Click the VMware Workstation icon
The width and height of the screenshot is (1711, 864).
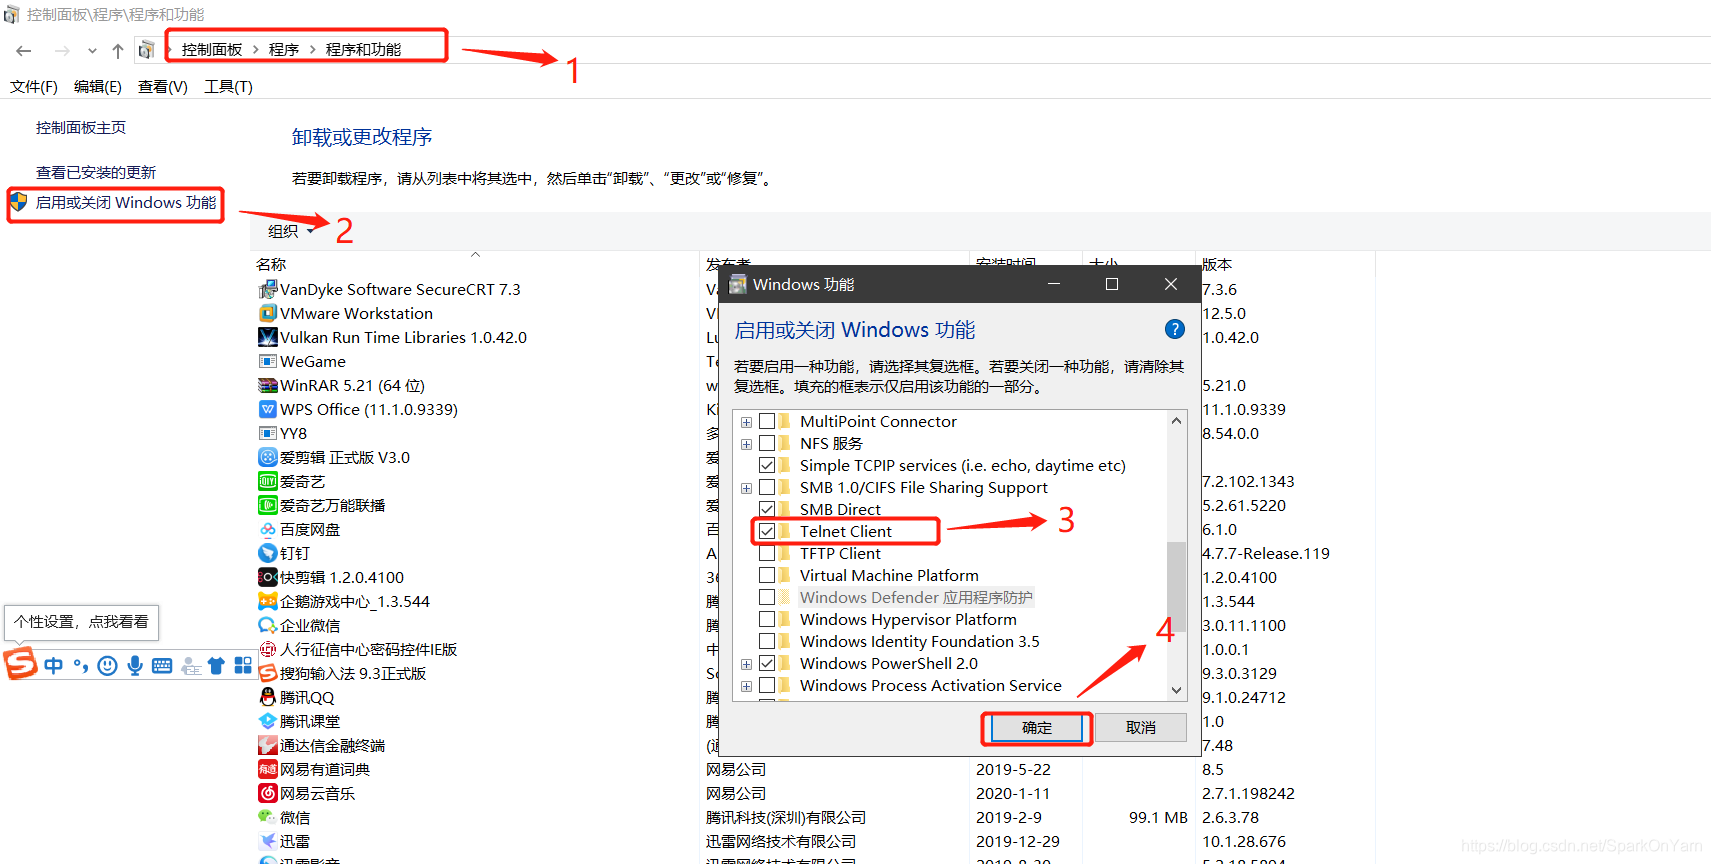click(x=267, y=314)
